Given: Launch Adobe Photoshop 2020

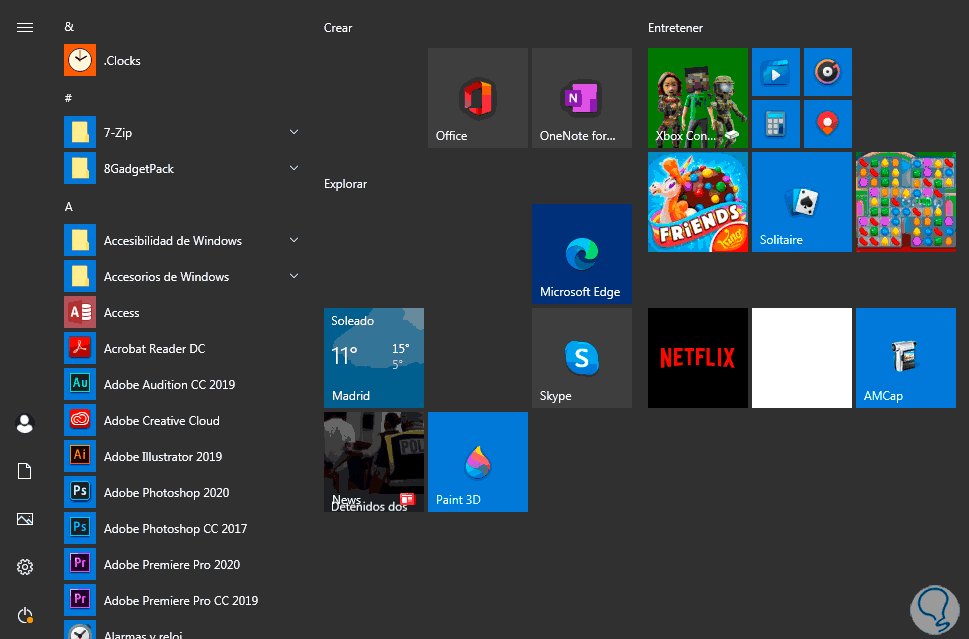Looking at the screenshot, I should (x=182, y=493).
